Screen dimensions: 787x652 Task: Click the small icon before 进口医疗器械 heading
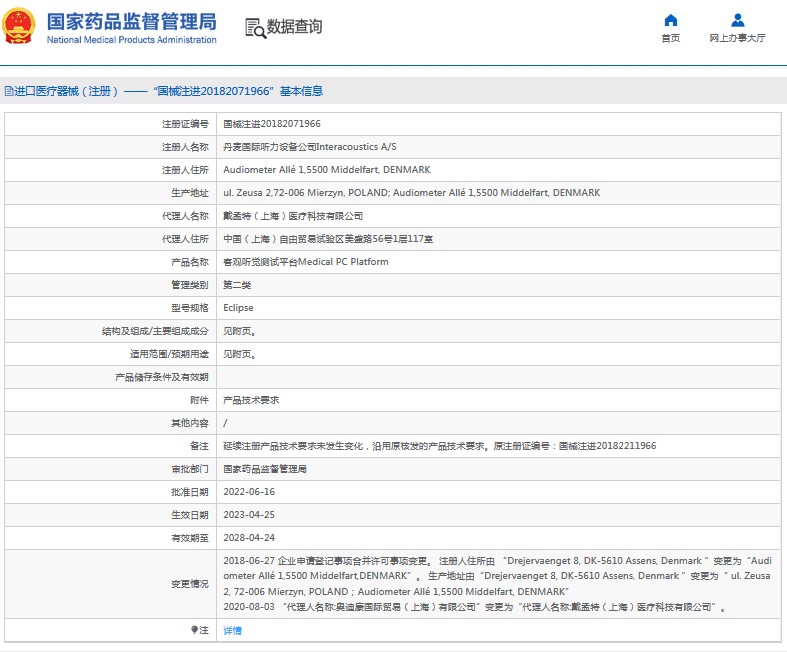(x=7, y=91)
